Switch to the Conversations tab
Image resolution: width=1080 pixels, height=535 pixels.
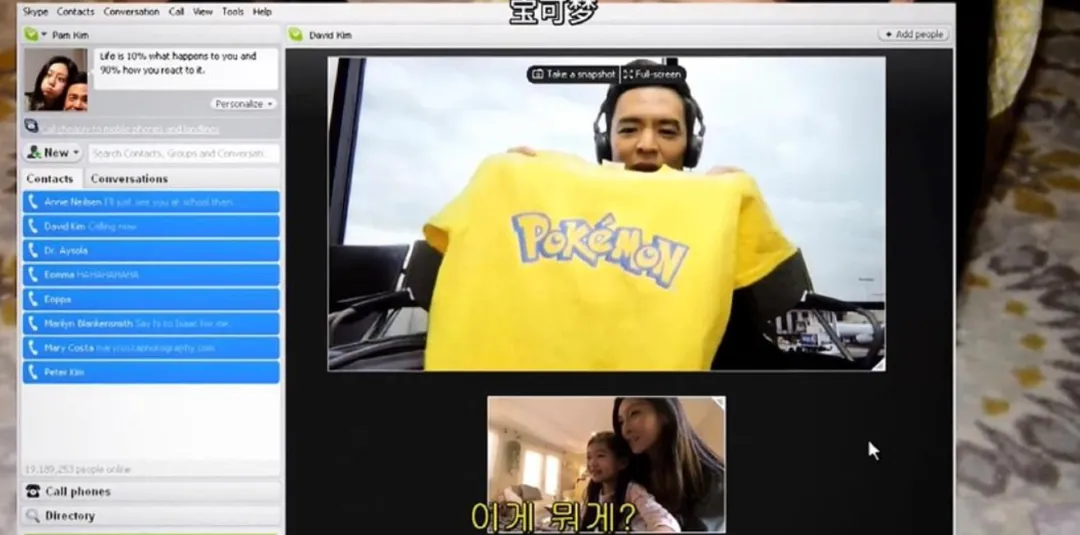(x=129, y=178)
